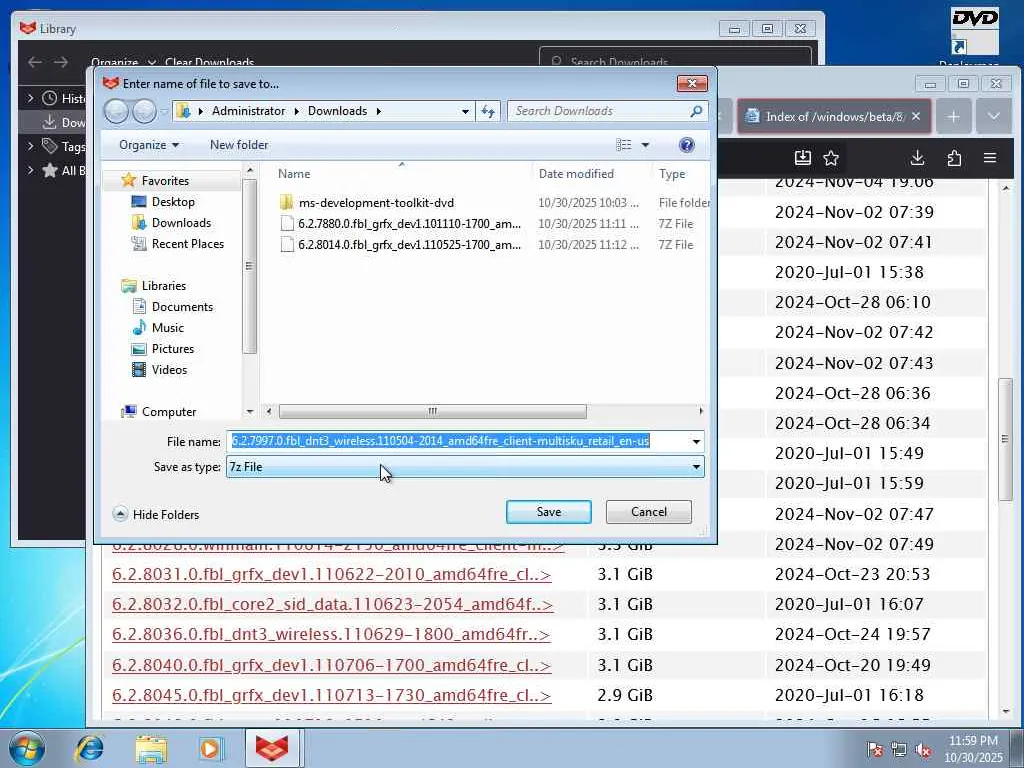
Task: Launch Internet Explorer from the taskbar
Action: 90,748
